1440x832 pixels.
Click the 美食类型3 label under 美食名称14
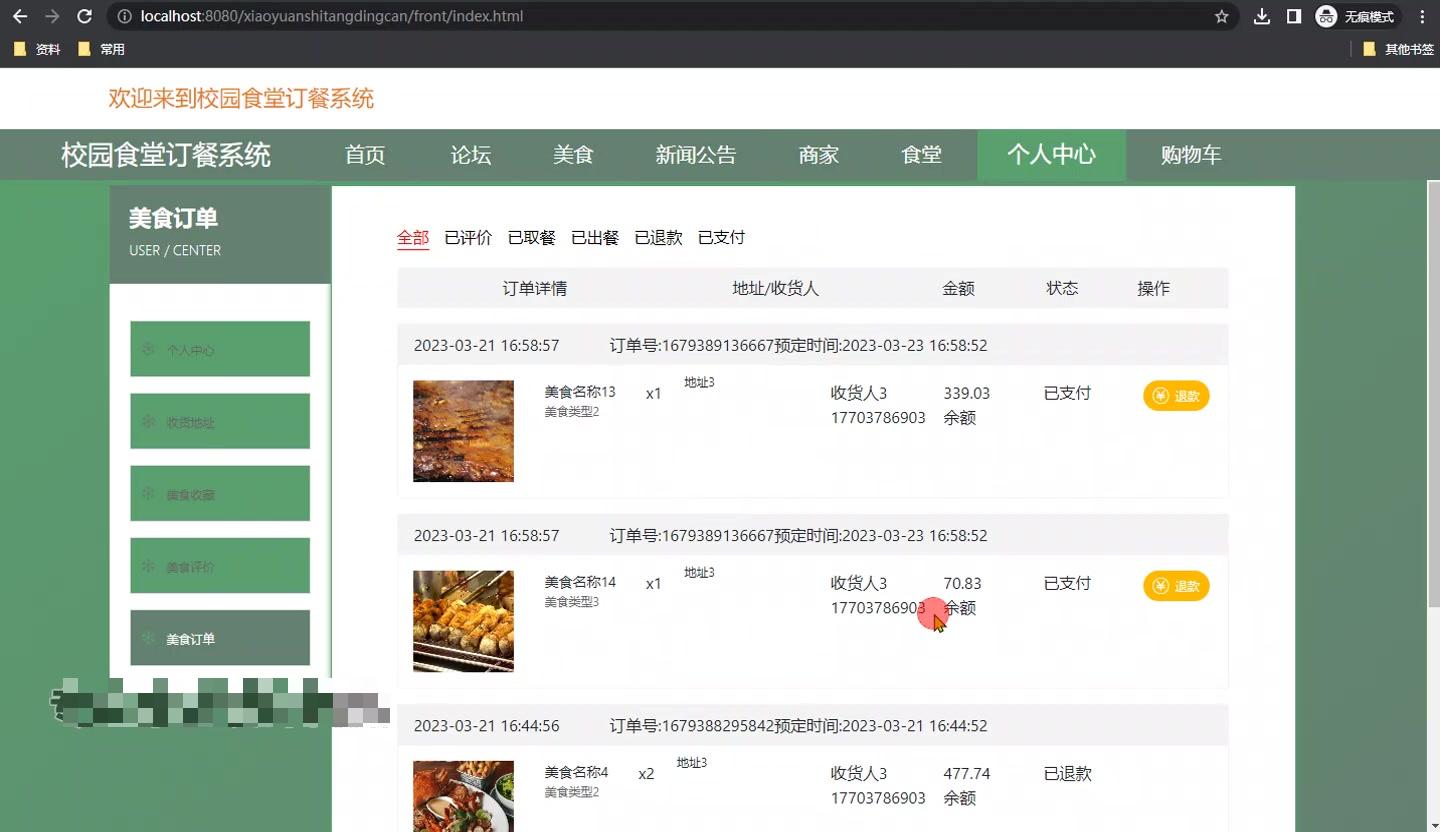coord(572,602)
